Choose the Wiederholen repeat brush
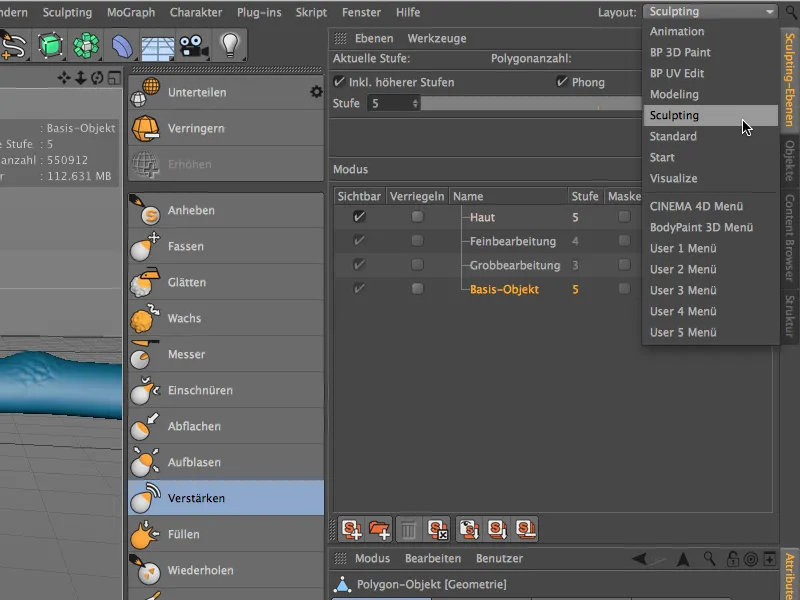 pos(226,570)
